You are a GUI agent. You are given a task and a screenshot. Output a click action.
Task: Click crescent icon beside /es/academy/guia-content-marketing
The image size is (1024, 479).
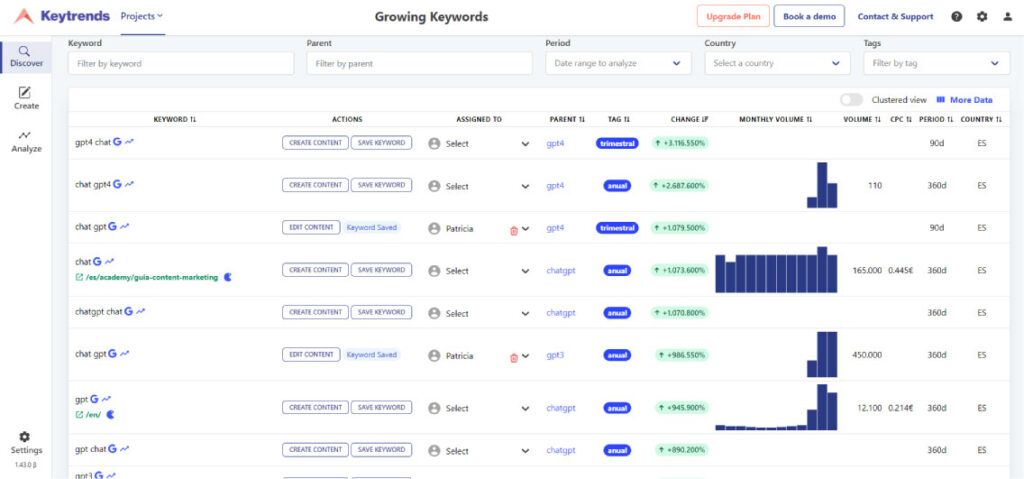pyautogui.click(x=228, y=277)
